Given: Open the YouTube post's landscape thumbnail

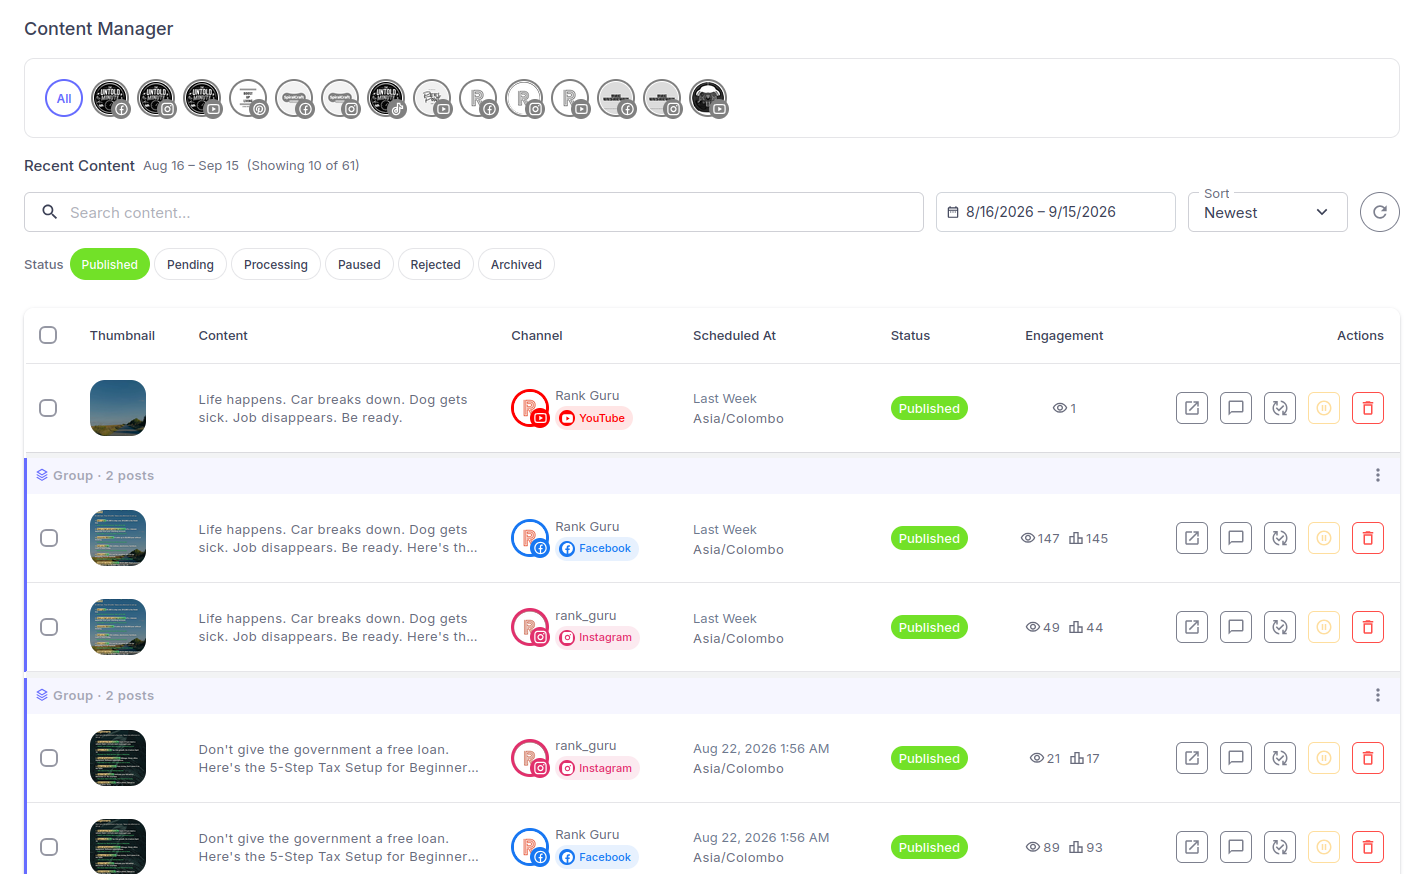Looking at the screenshot, I should click(118, 408).
